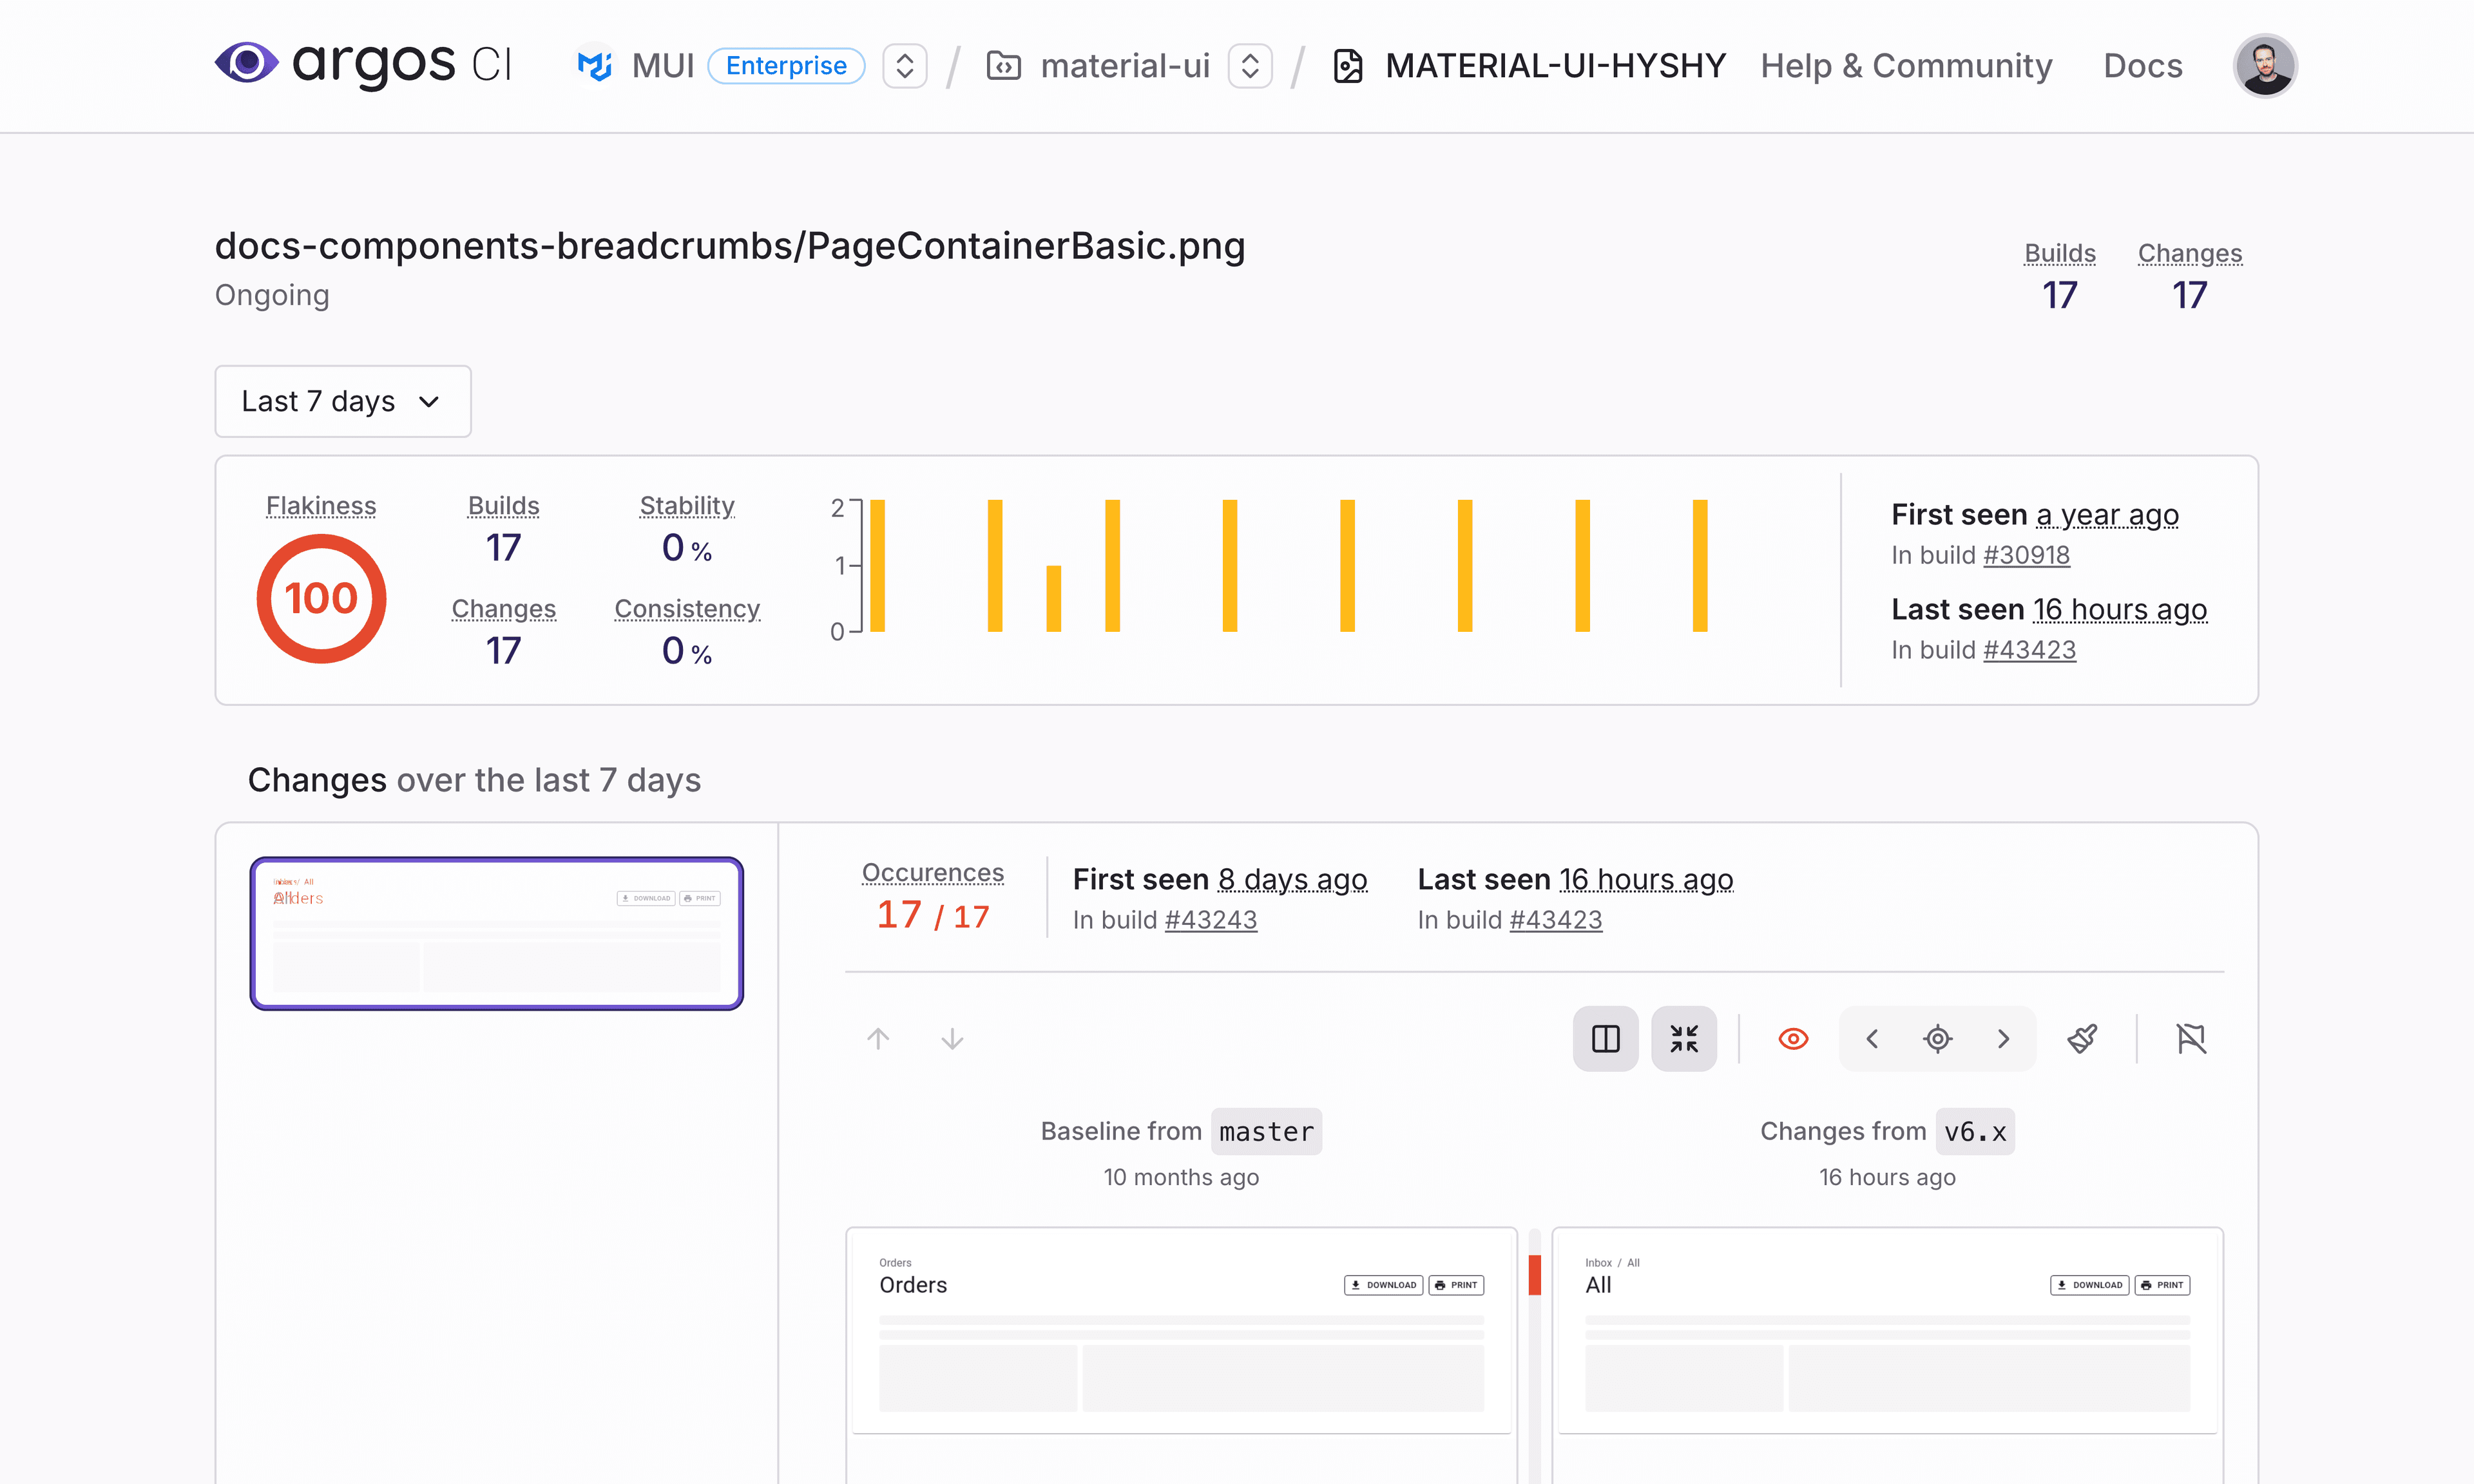This screenshot has height=1484, width=2474.
Task: Toggle changes overlay eye icon
Action: point(1793,1039)
